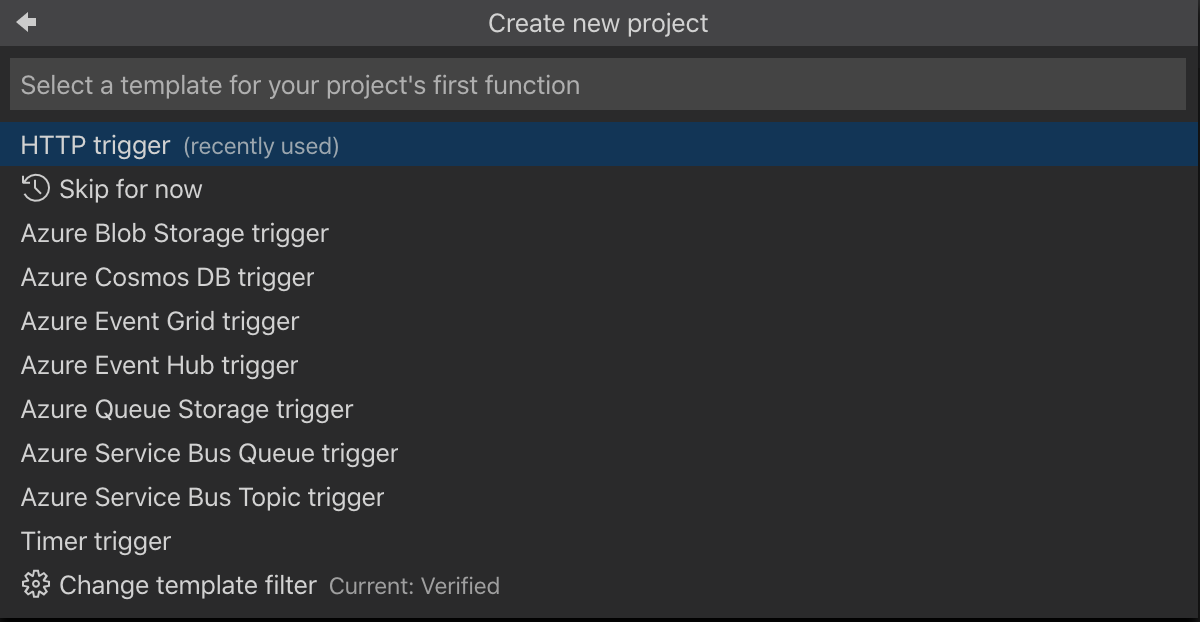Select HTTP trigger template
Image resolution: width=1200 pixels, height=622 pixels.
95,145
